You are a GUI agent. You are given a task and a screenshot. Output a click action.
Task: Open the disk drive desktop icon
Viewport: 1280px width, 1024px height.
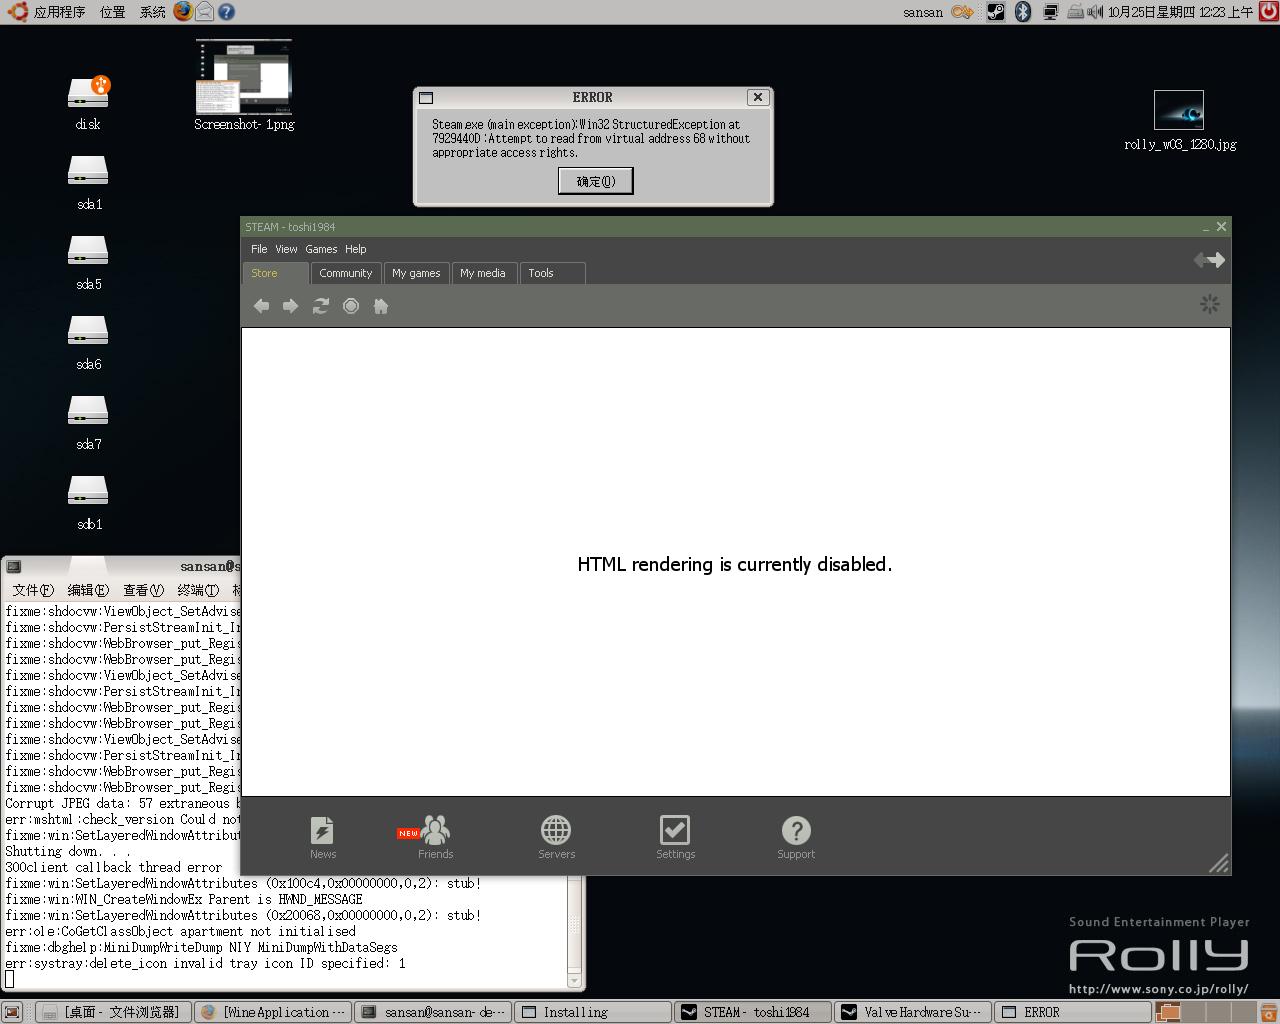[88, 103]
